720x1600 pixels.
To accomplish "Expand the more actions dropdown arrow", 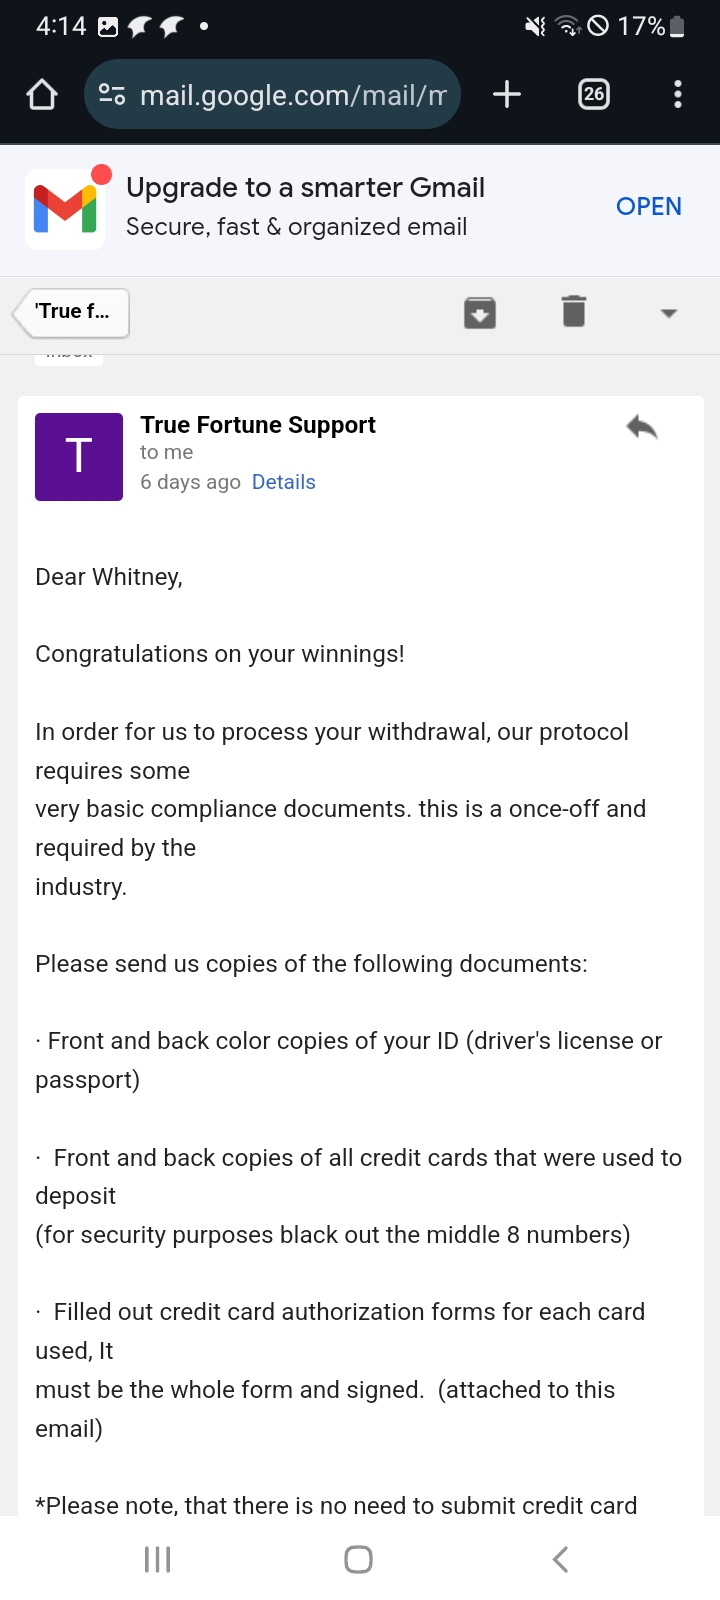I will pos(669,313).
